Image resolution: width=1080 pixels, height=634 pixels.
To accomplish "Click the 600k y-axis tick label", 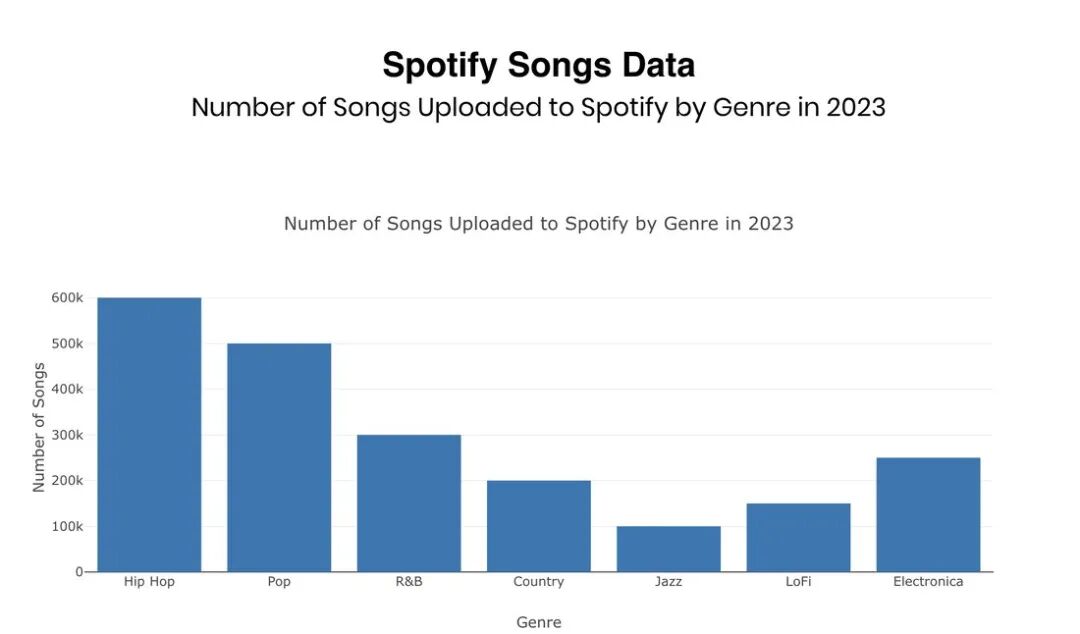I will tap(67, 298).
